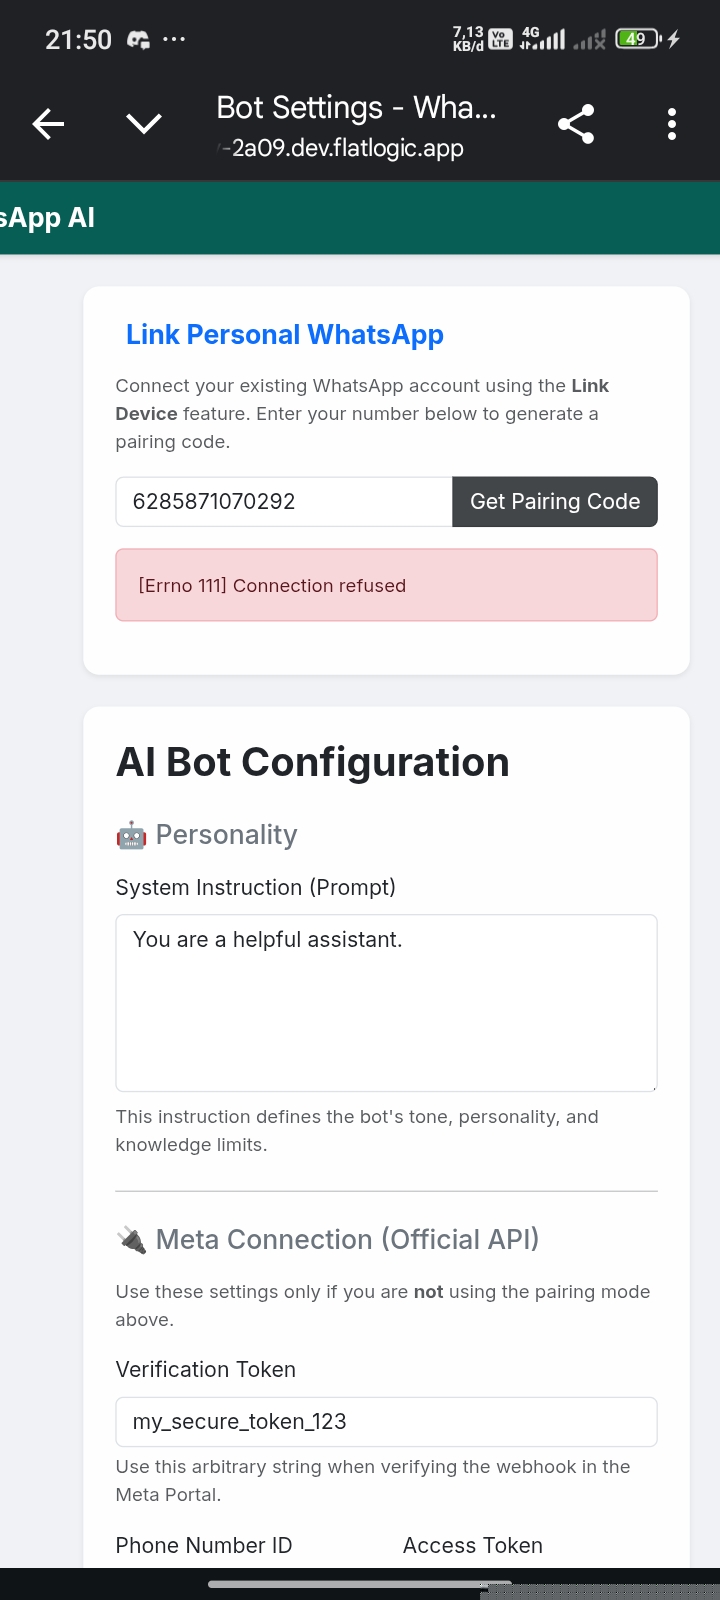Image resolution: width=720 pixels, height=1600 pixels.
Task: Tap the battery indicator in status bar
Action: click(638, 39)
